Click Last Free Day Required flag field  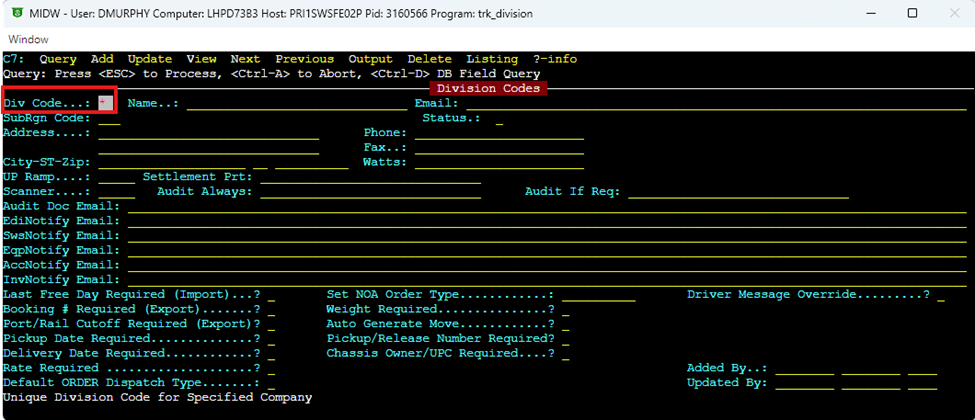[271, 295]
